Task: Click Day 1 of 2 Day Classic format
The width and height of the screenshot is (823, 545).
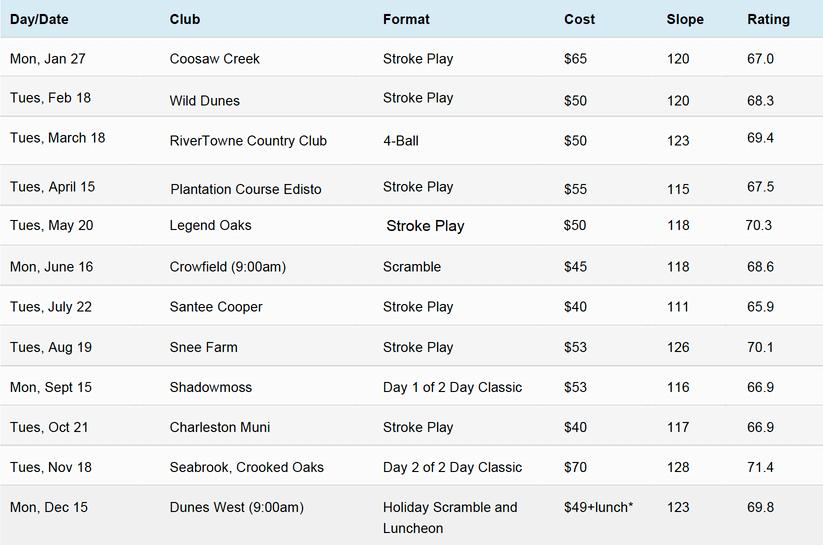Action: (x=452, y=387)
